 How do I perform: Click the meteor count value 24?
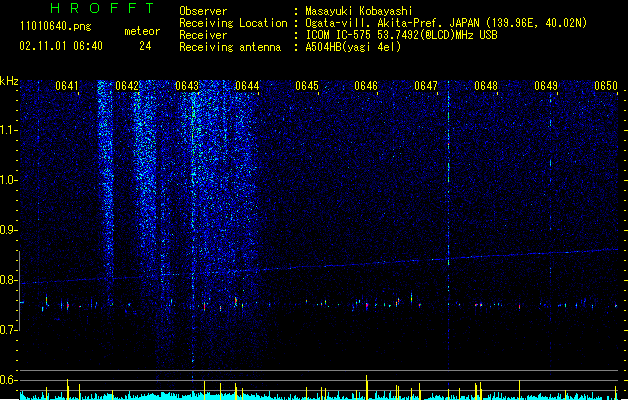click(x=145, y=46)
